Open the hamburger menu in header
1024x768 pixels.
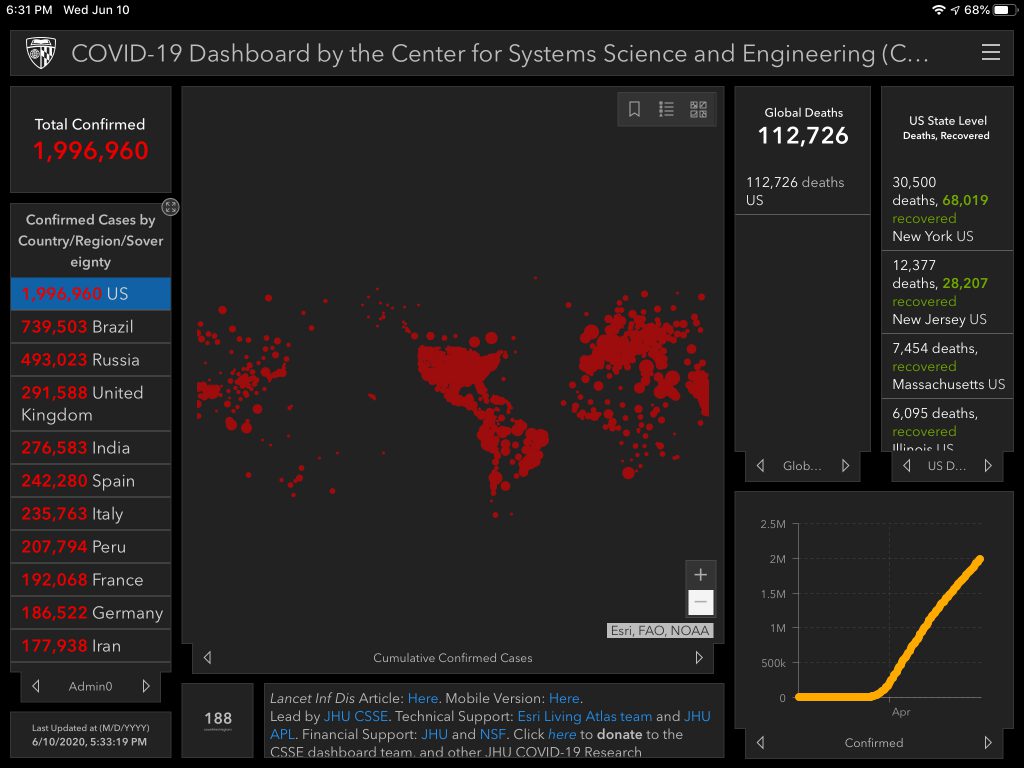(990, 53)
